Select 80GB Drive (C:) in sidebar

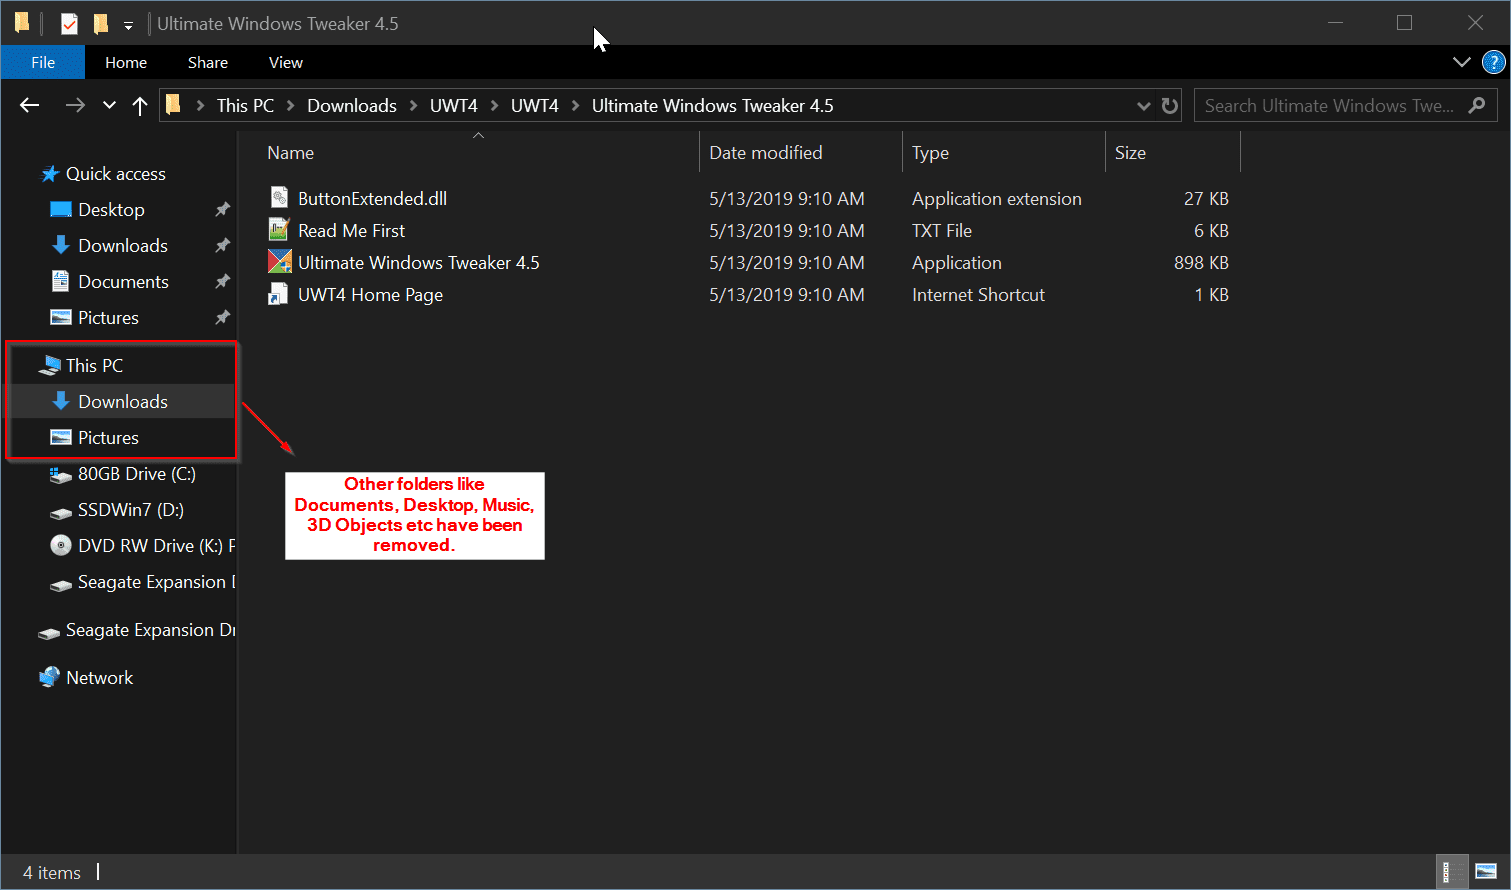click(x=136, y=474)
